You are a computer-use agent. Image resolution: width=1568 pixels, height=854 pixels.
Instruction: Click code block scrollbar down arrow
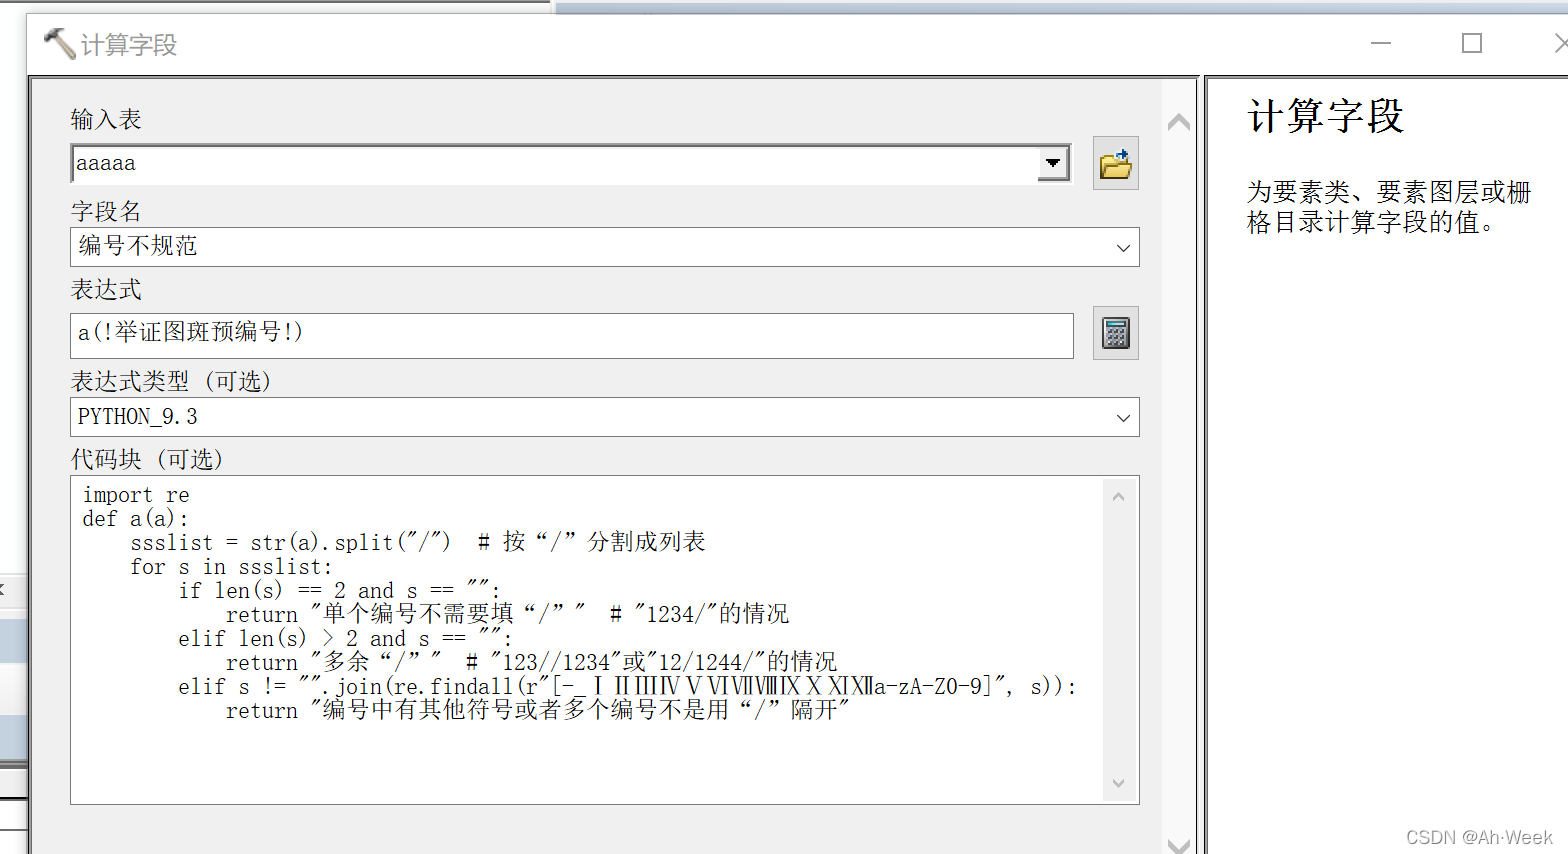[x=1118, y=783]
